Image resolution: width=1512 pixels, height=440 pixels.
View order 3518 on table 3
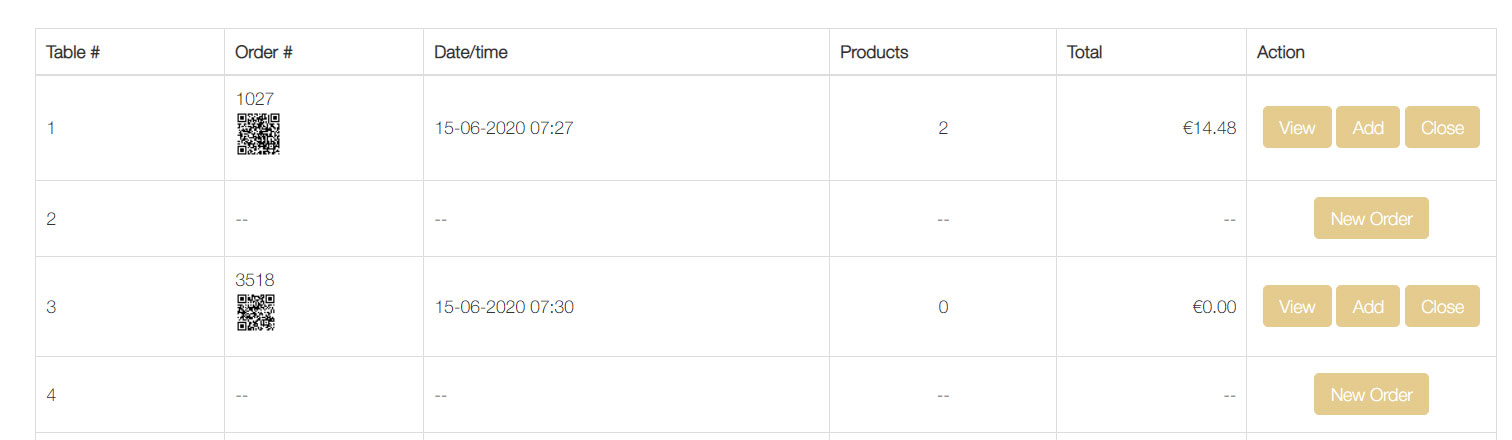click(1297, 306)
